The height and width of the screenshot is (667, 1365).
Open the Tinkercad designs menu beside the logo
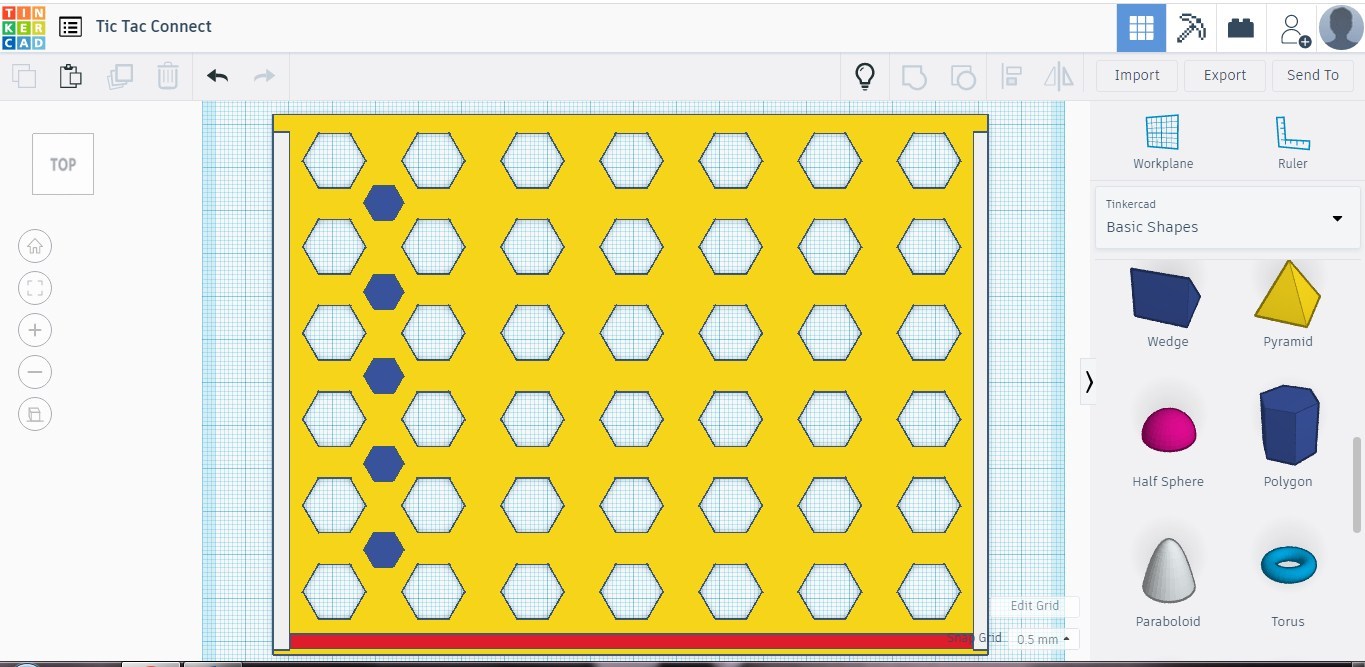point(70,27)
